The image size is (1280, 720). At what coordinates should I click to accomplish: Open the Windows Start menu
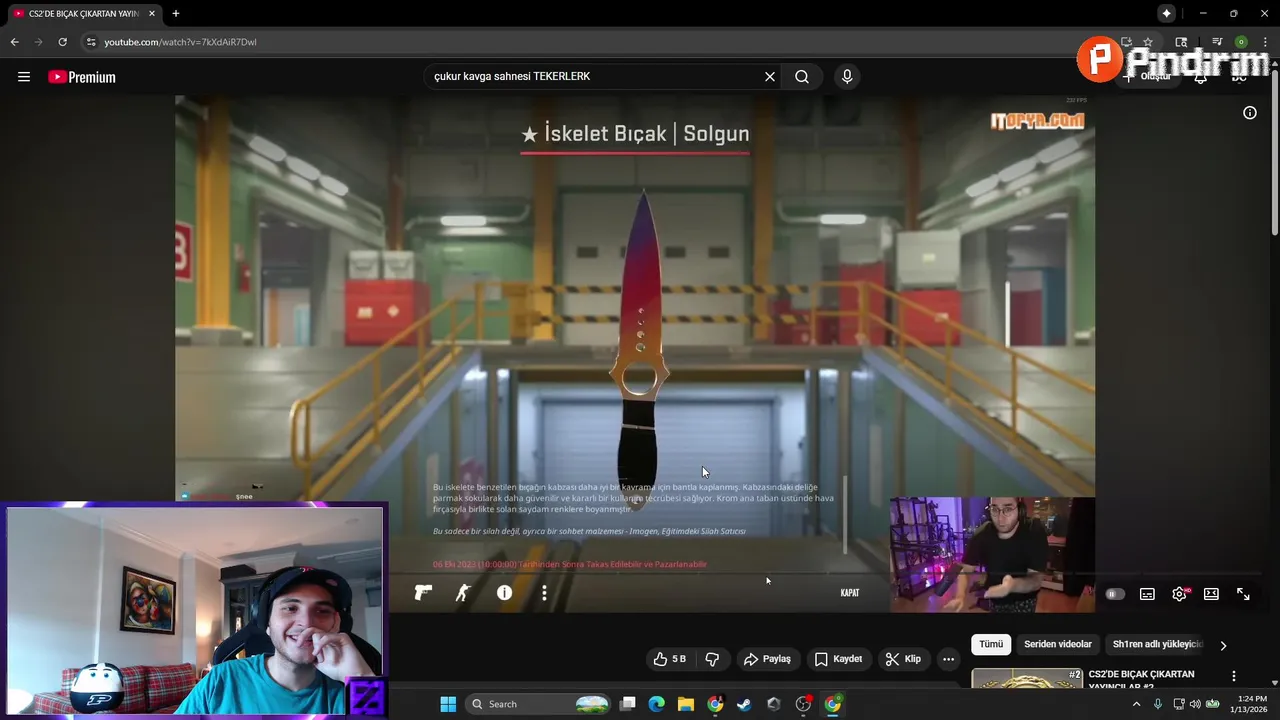pos(448,704)
